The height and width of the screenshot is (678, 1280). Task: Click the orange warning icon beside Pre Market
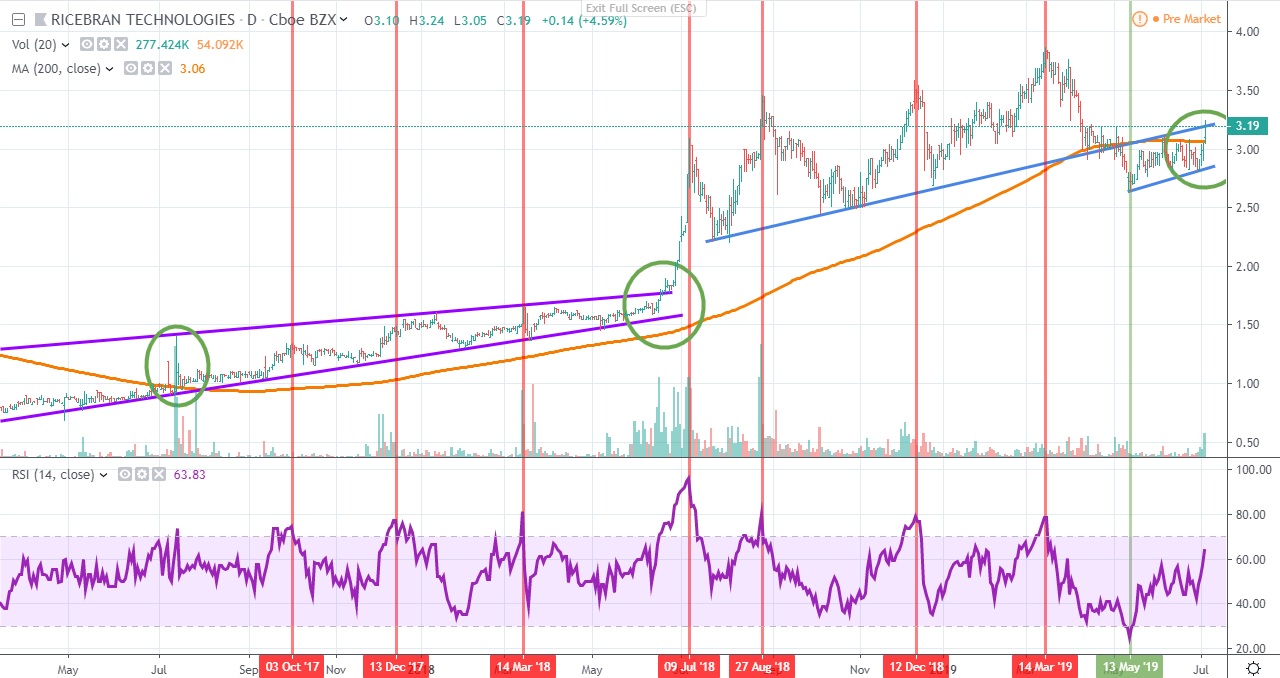click(1139, 19)
